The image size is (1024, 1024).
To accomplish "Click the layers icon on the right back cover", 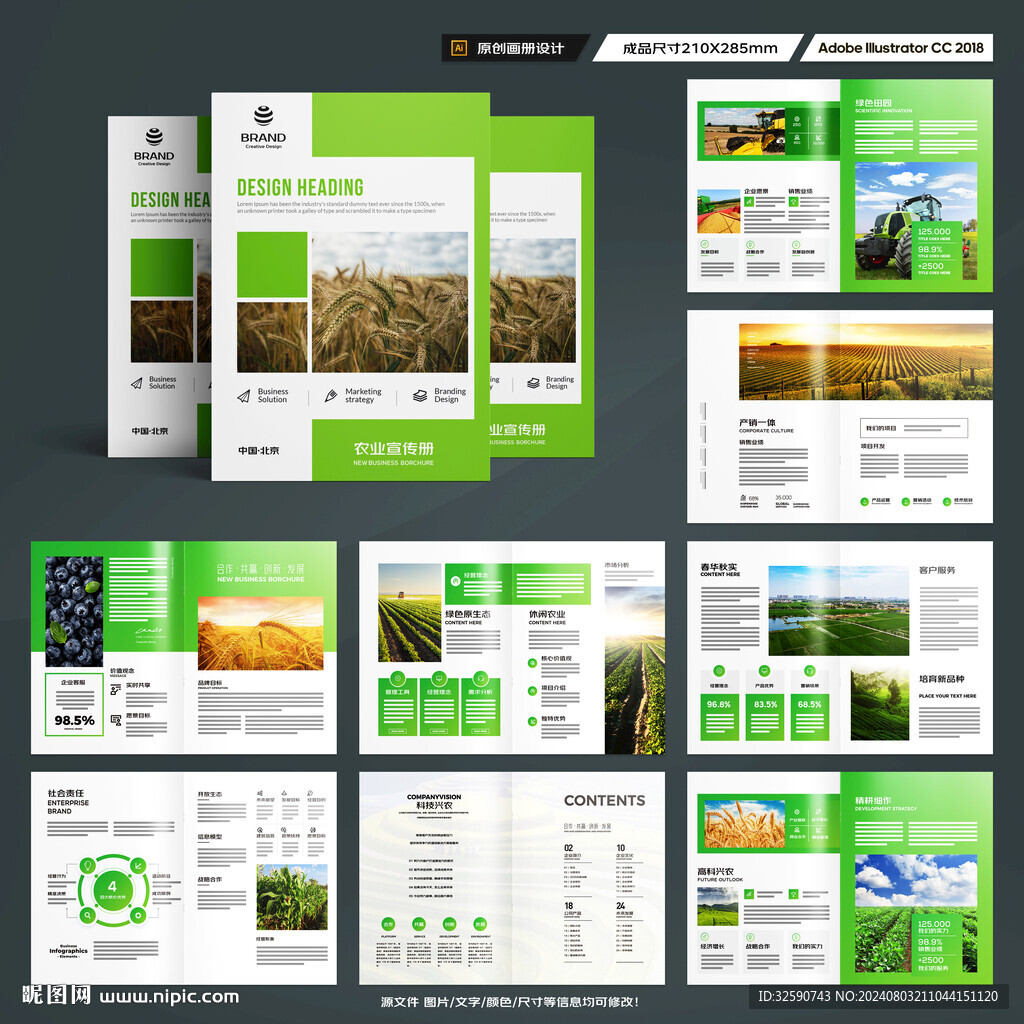I will click(534, 383).
